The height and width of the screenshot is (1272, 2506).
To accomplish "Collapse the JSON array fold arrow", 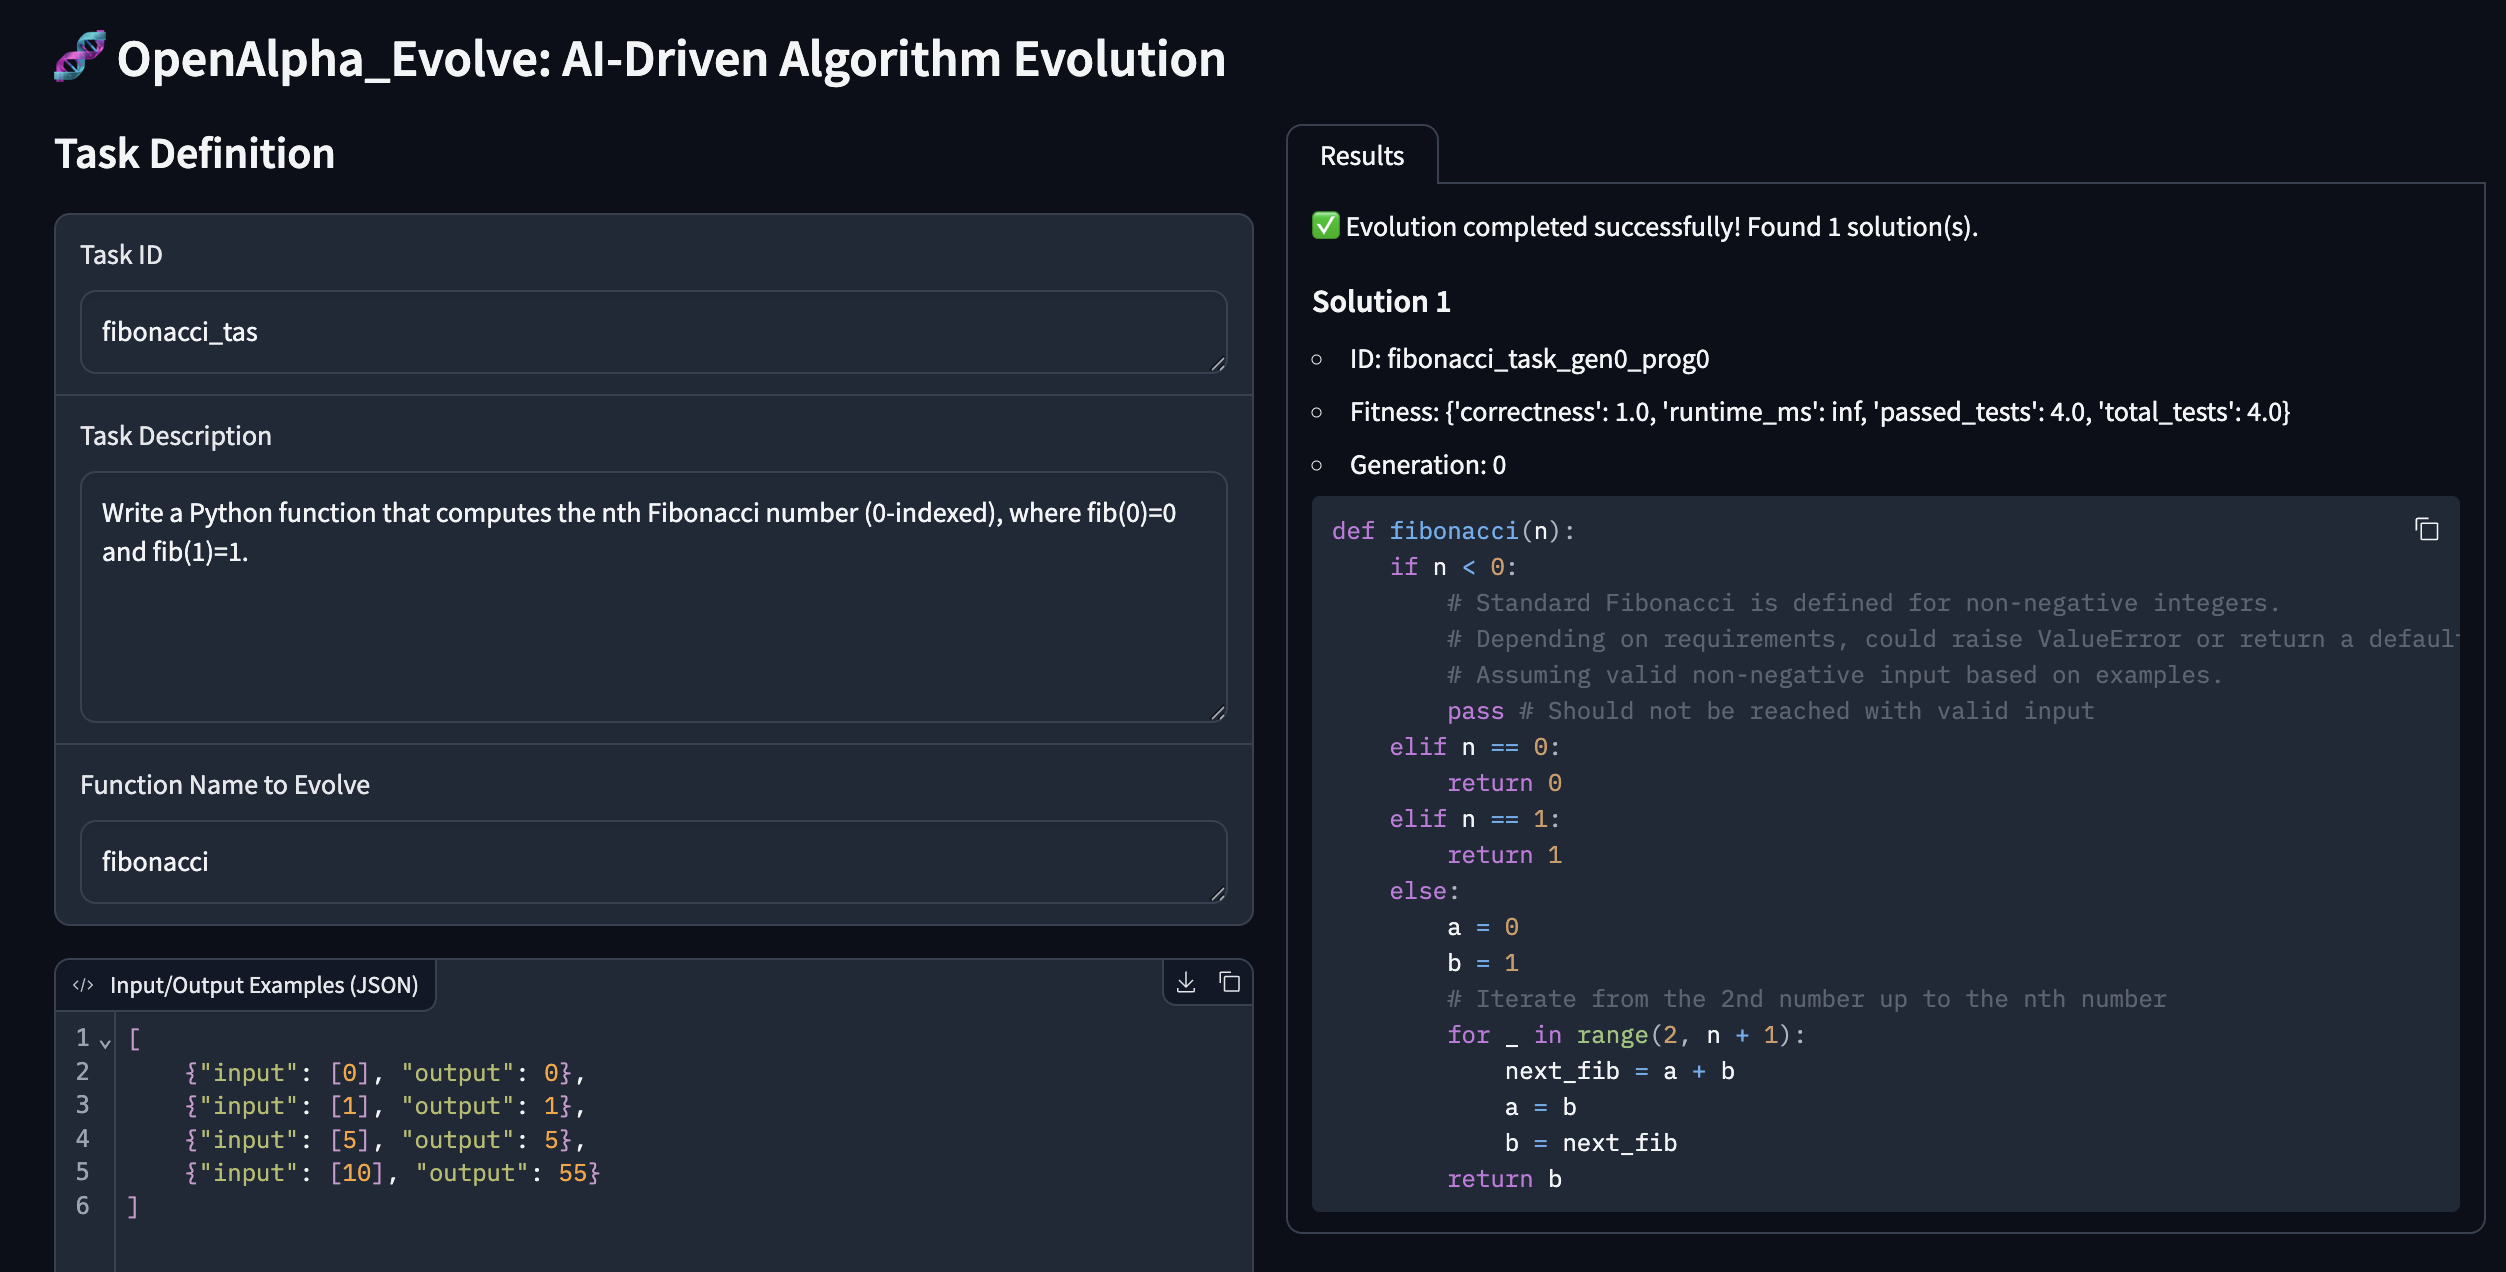I will point(105,1042).
